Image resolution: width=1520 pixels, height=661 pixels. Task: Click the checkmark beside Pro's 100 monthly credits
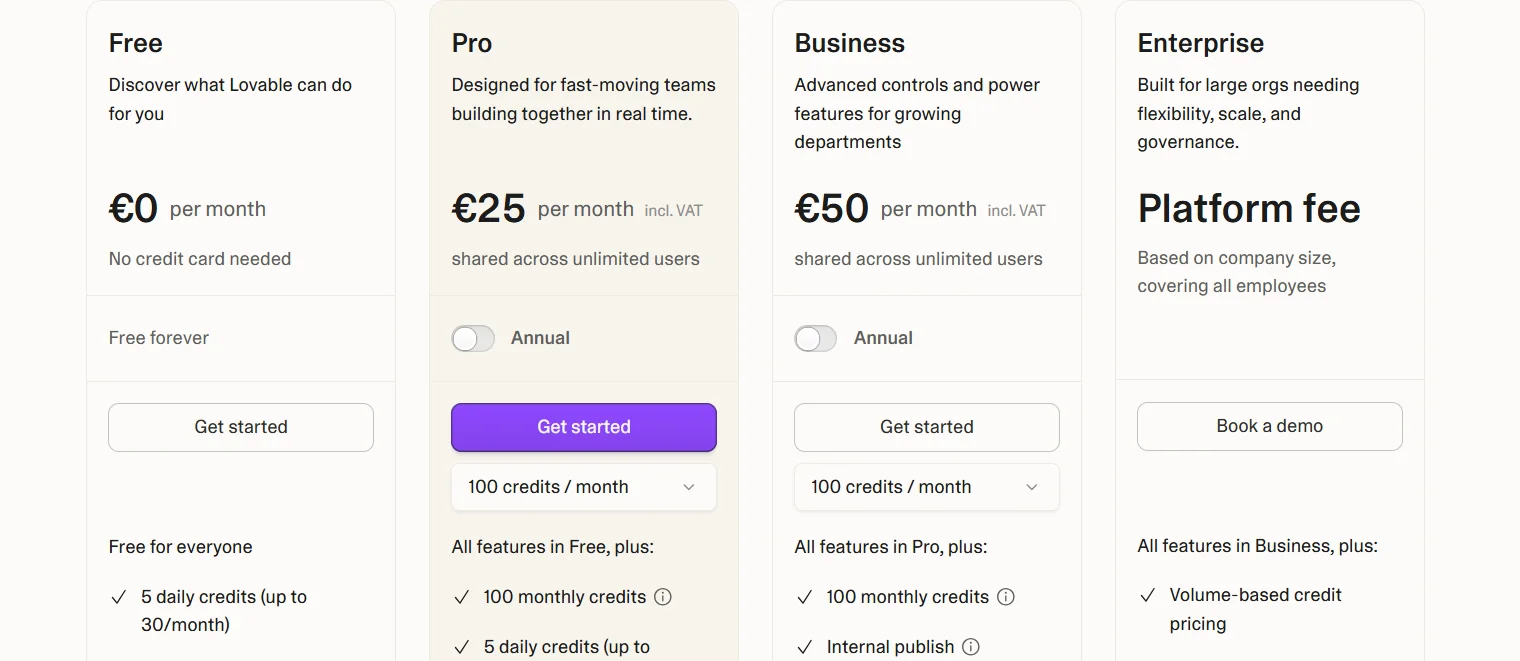[x=461, y=597]
